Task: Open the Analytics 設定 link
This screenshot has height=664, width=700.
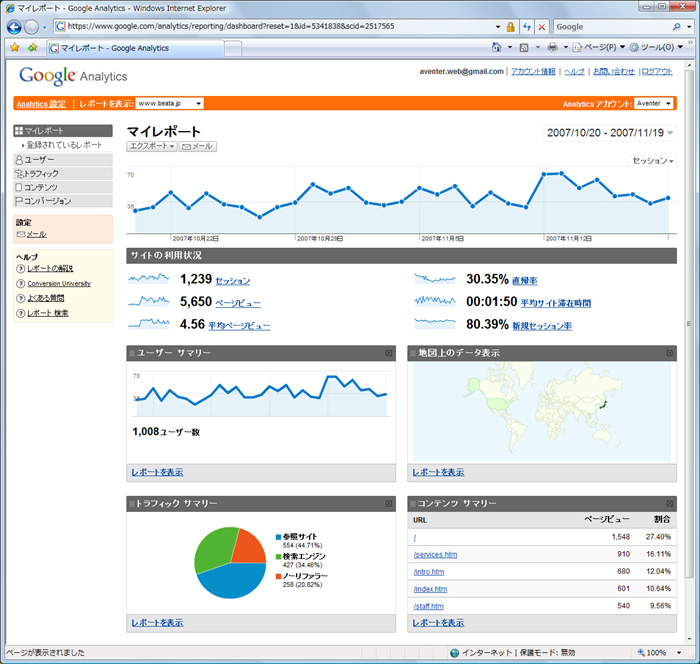Action: pos(41,104)
